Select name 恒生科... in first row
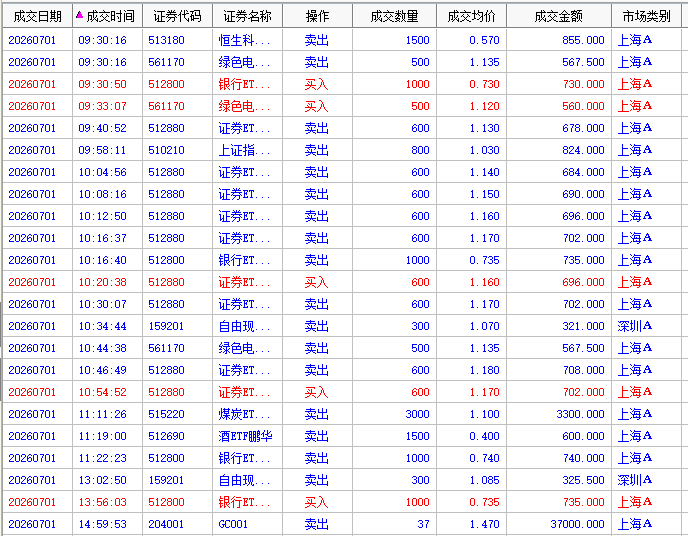688x536 pixels. pos(244,40)
